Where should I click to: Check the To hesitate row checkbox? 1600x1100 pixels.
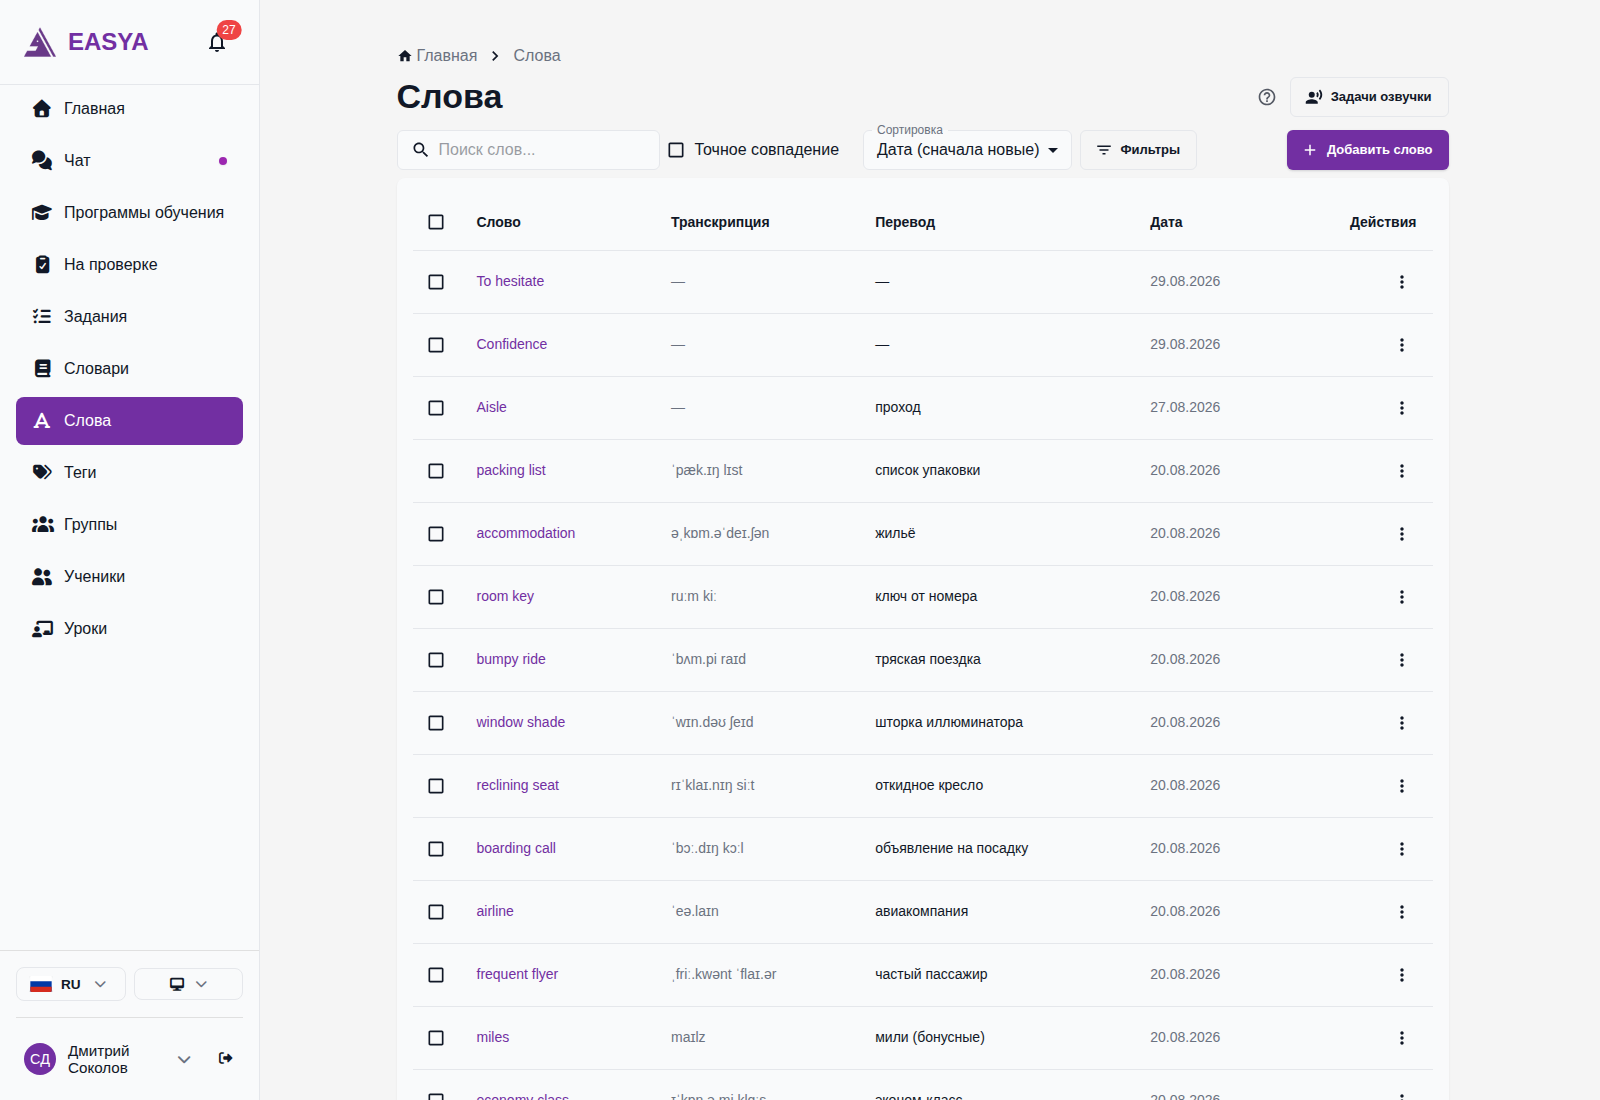click(x=436, y=282)
